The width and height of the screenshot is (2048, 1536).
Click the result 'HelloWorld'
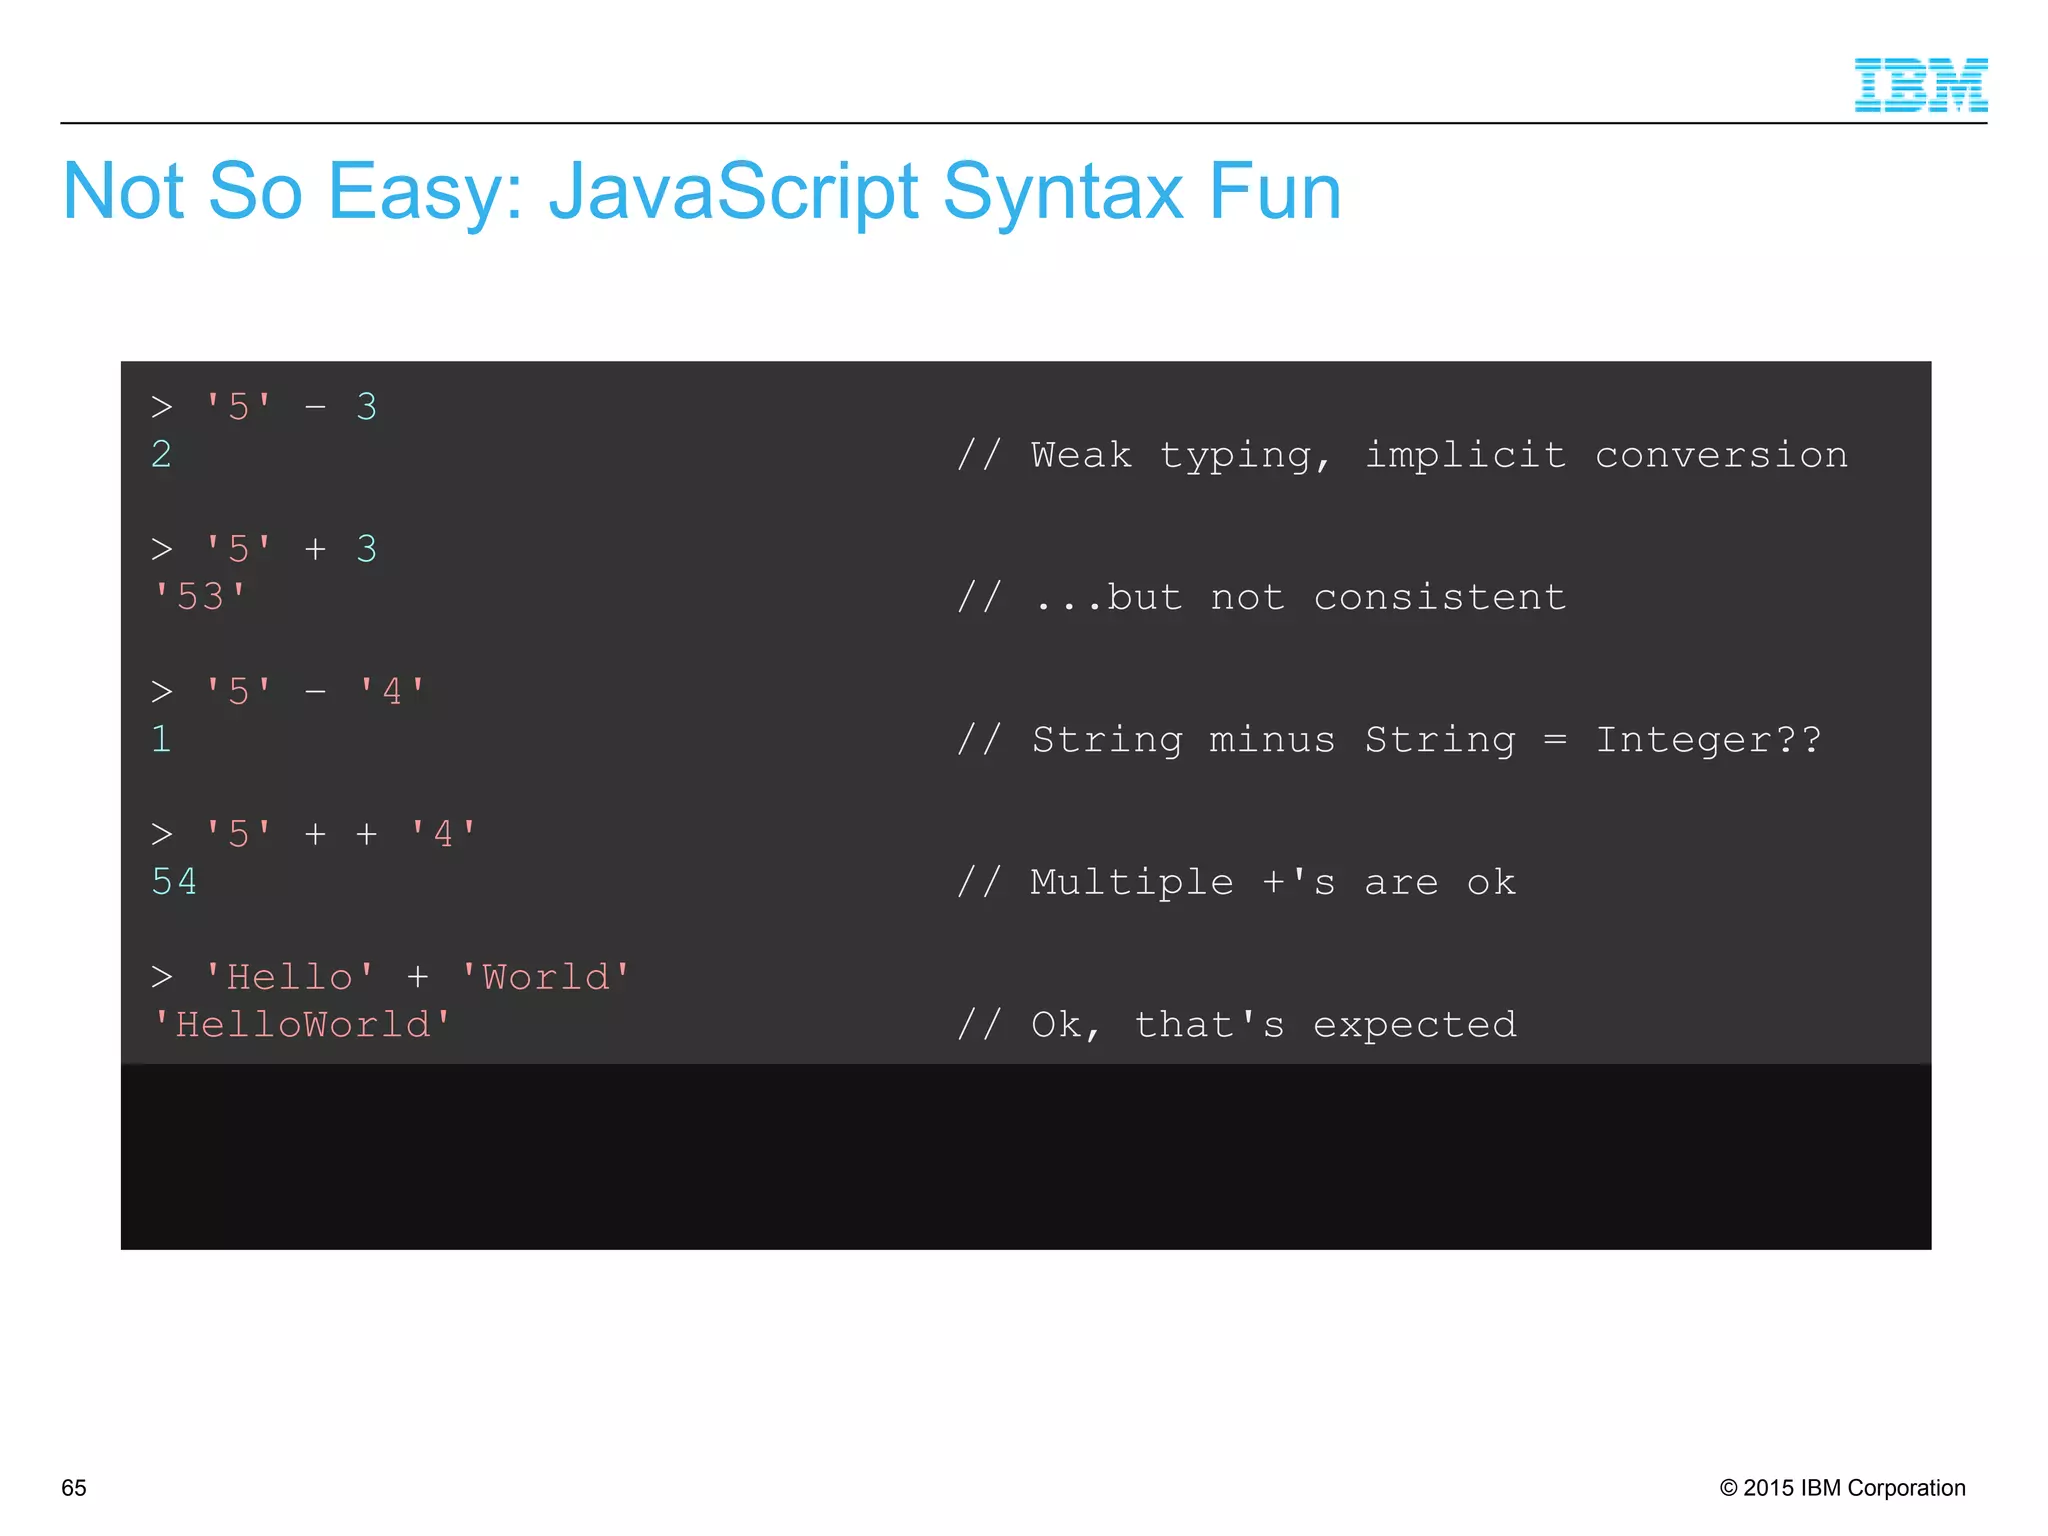(302, 1025)
